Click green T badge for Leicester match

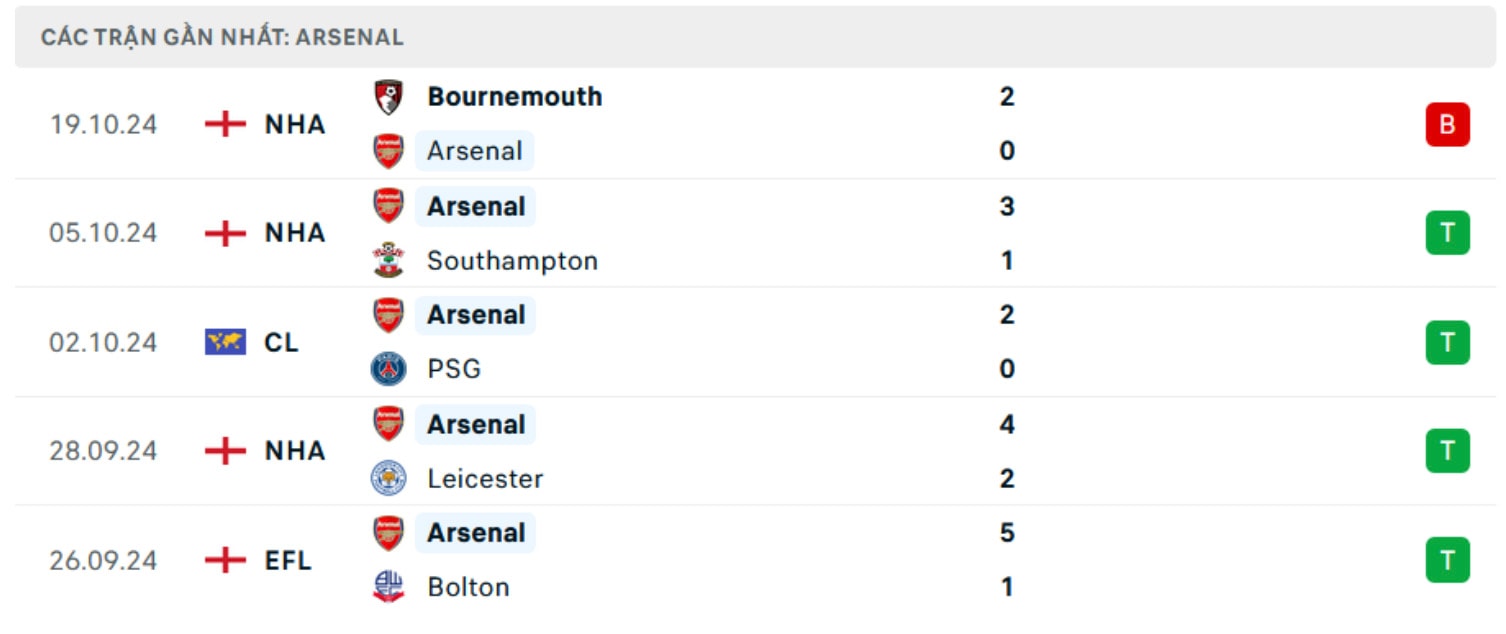pos(1448,450)
